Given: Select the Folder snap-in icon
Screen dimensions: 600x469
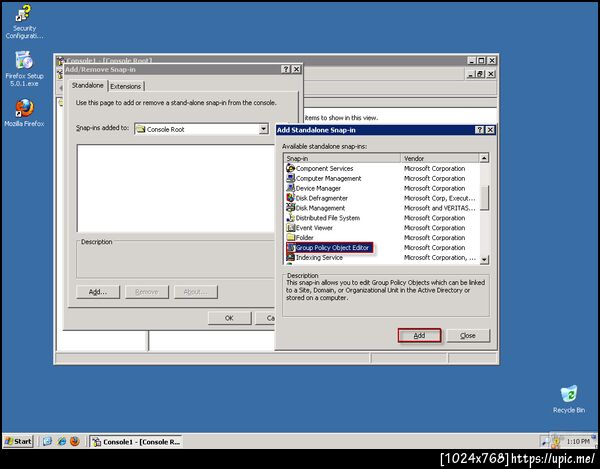Looking at the screenshot, I should pyautogui.click(x=290, y=238).
